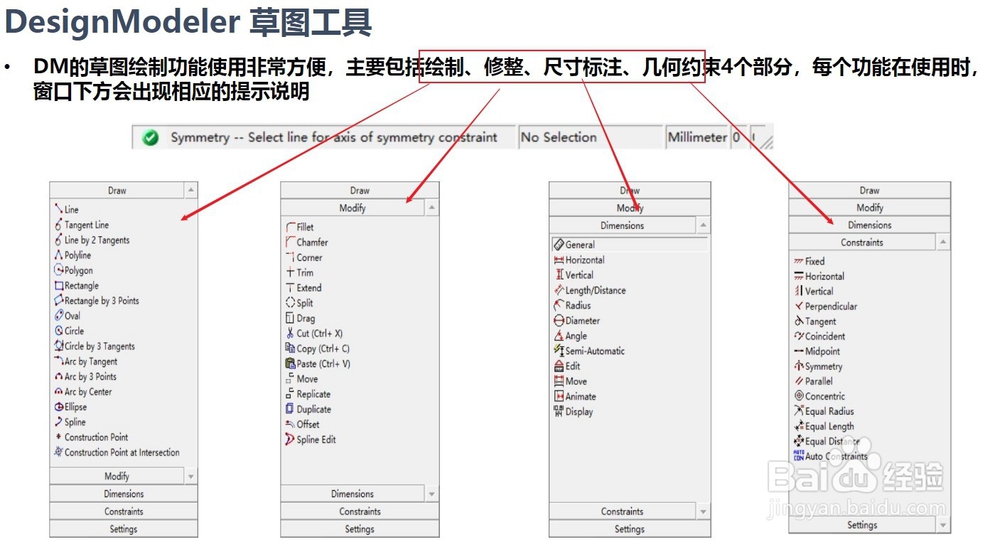Select the Paste (Ctrl+V) icon
The image size is (1000, 542).
point(290,363)
